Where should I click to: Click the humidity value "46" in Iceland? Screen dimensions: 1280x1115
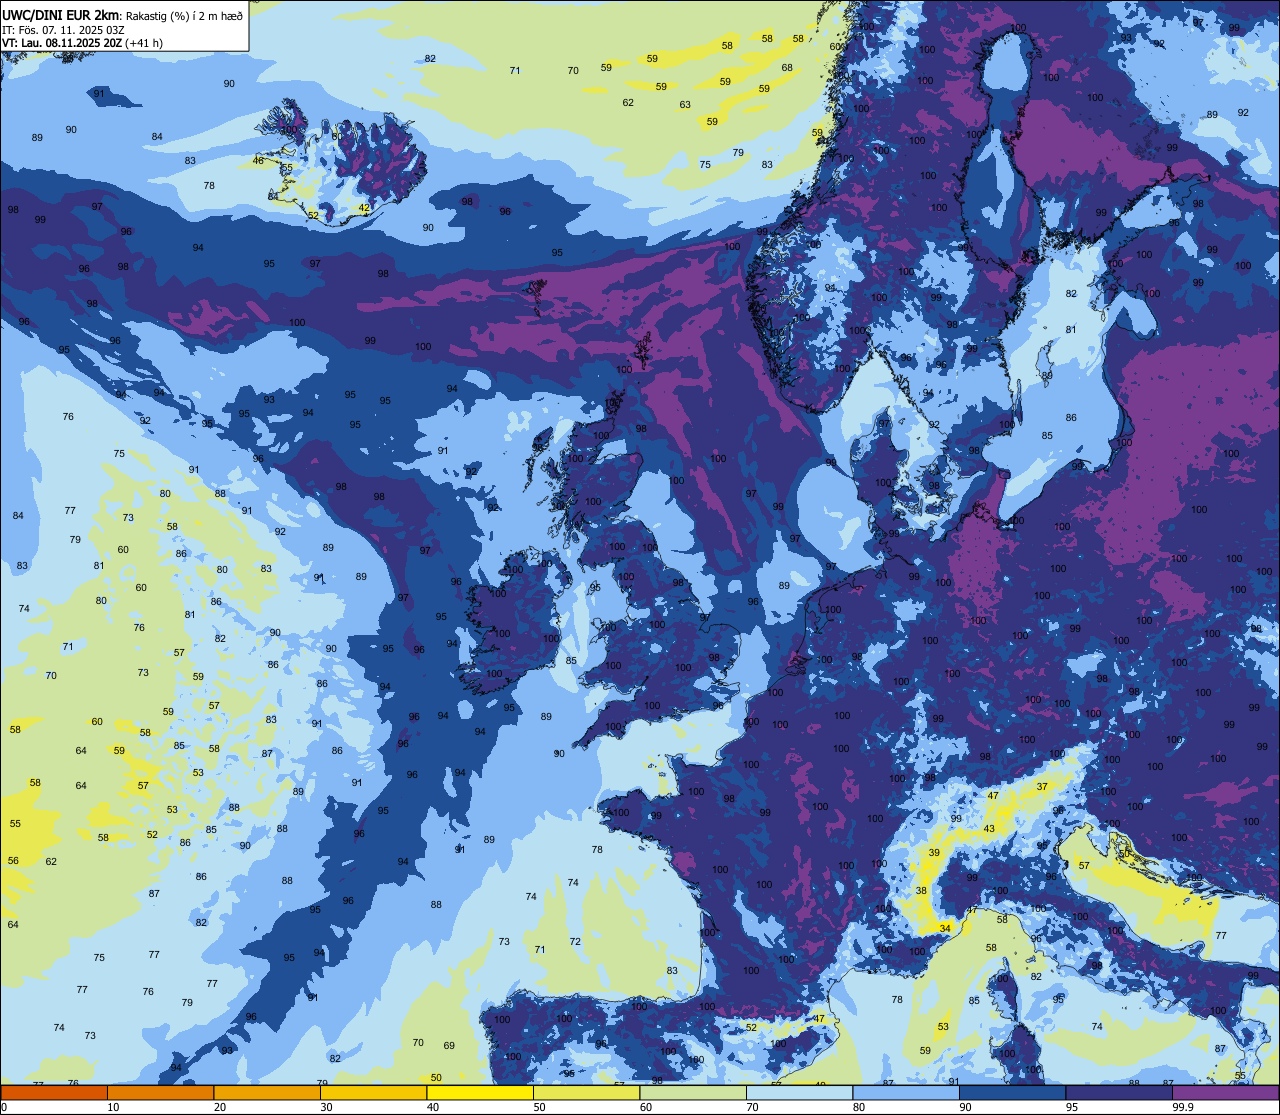coord(258,161)
